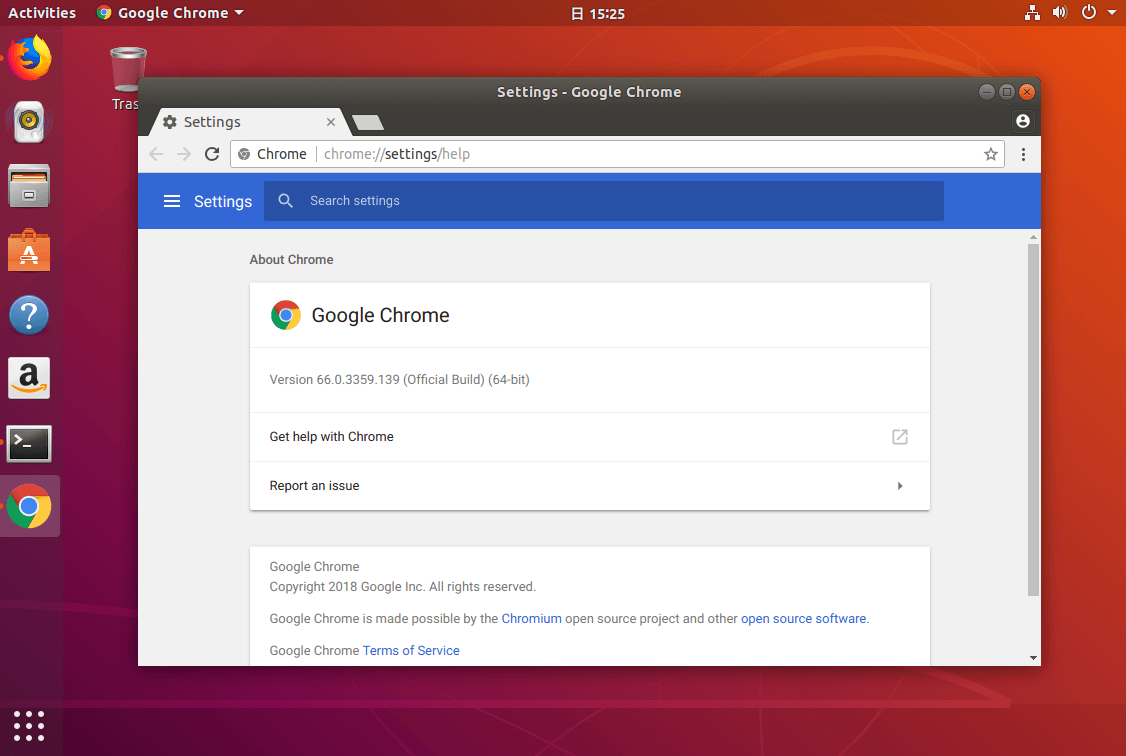
Task: Click the Get help with Chrome row
Action: 589,437
